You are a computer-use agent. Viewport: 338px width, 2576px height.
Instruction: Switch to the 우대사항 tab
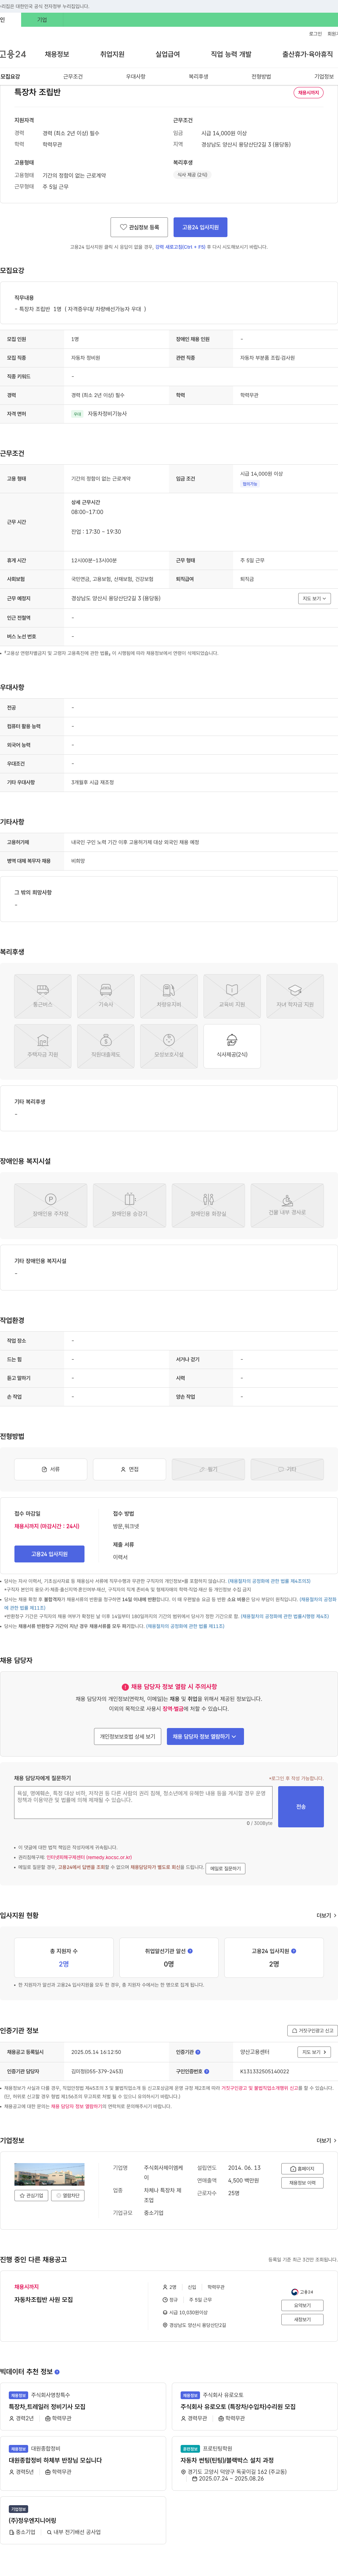click(x=136, y=76)
